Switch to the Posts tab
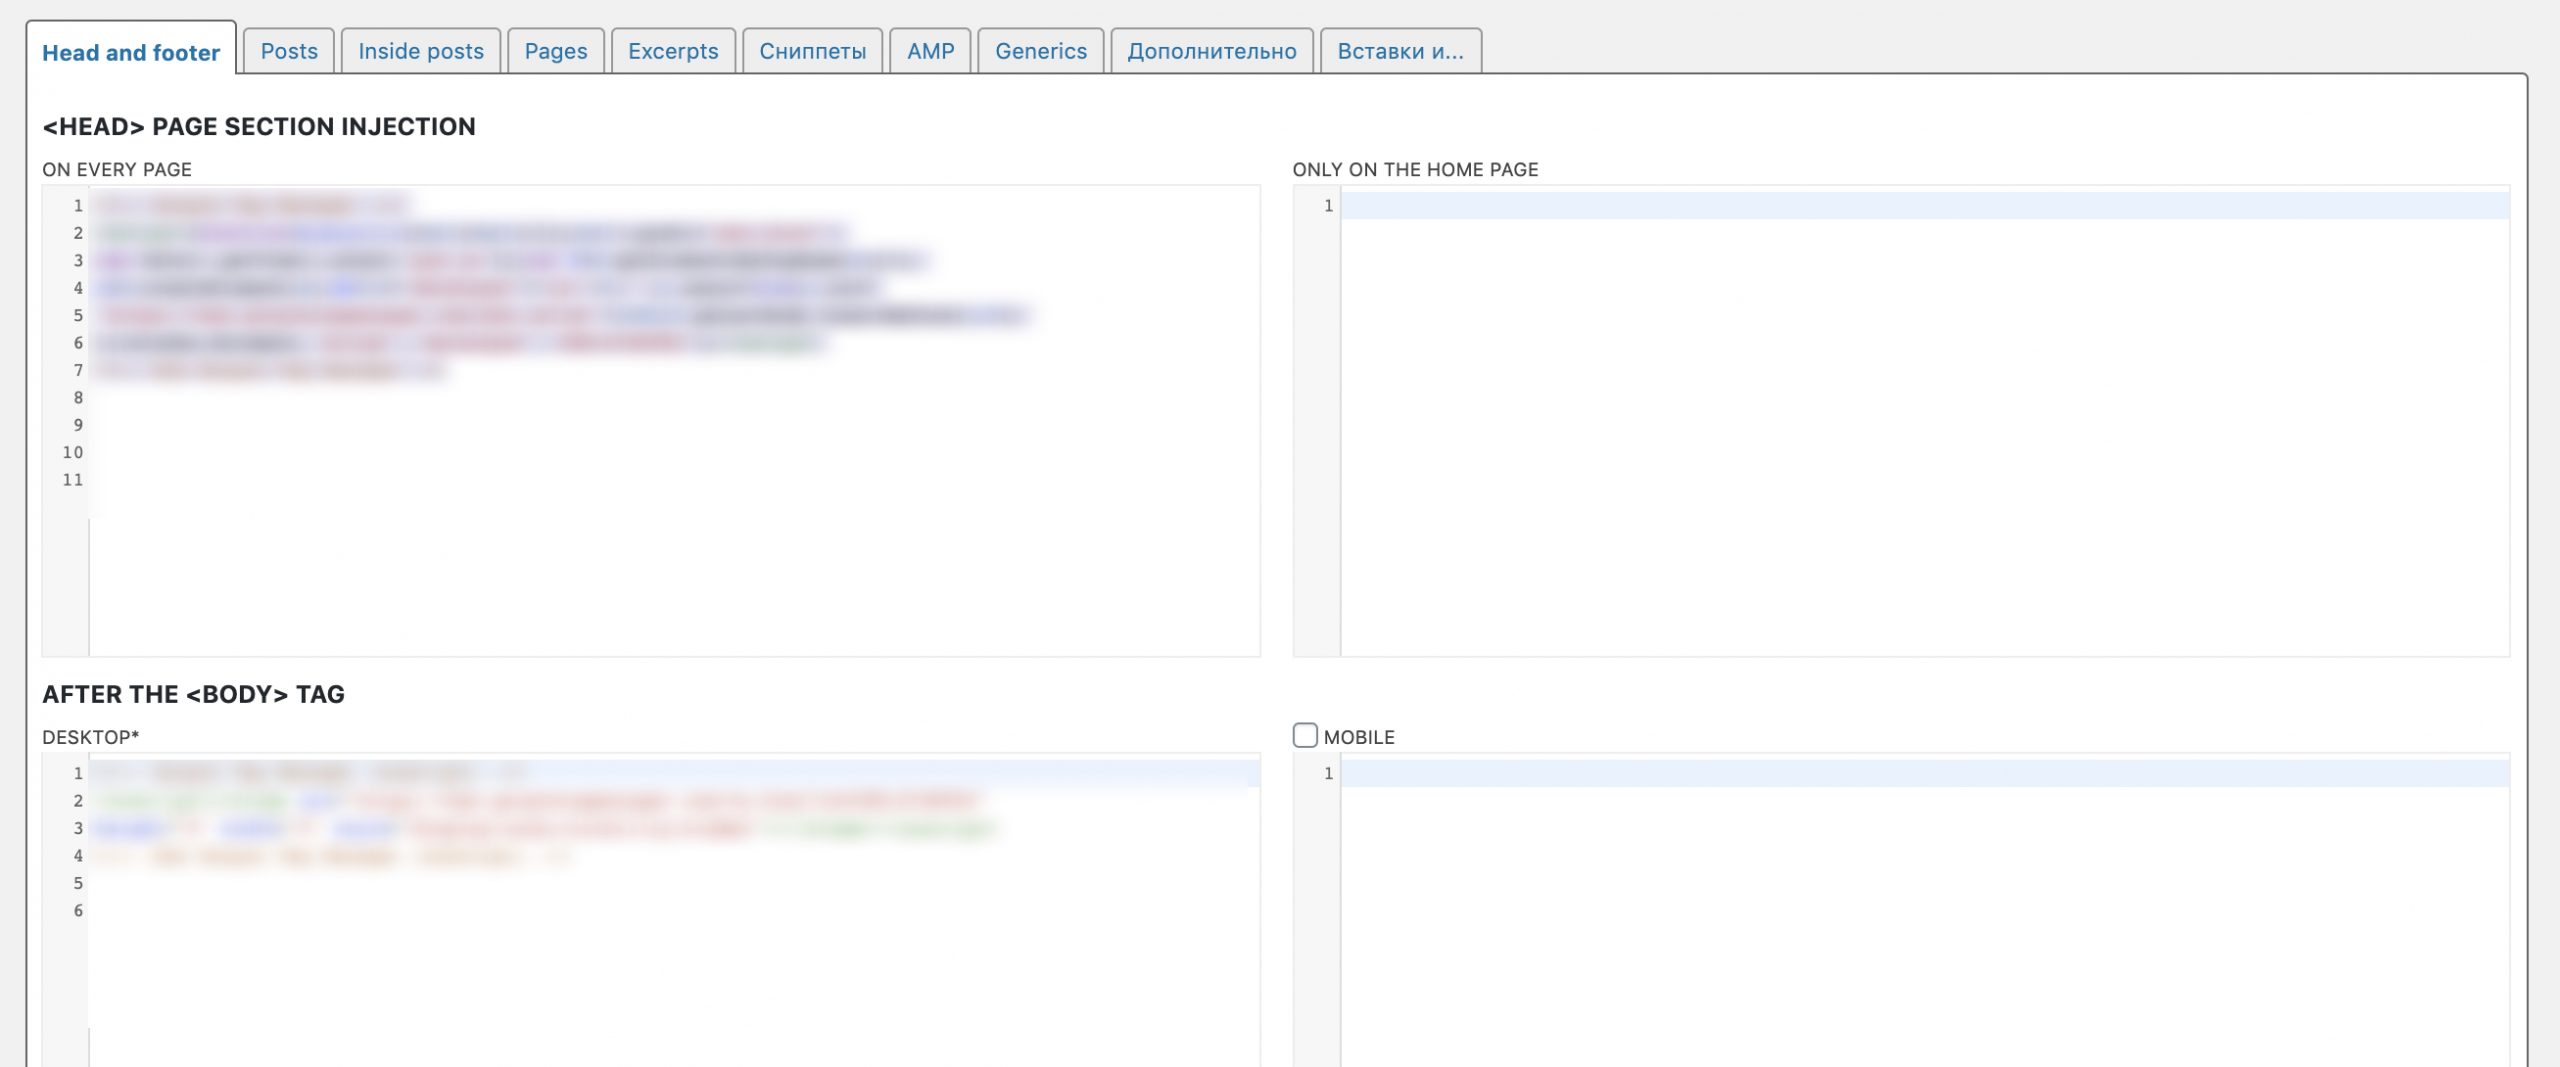Viewport: 2560px width, 1067px height. 289,51
